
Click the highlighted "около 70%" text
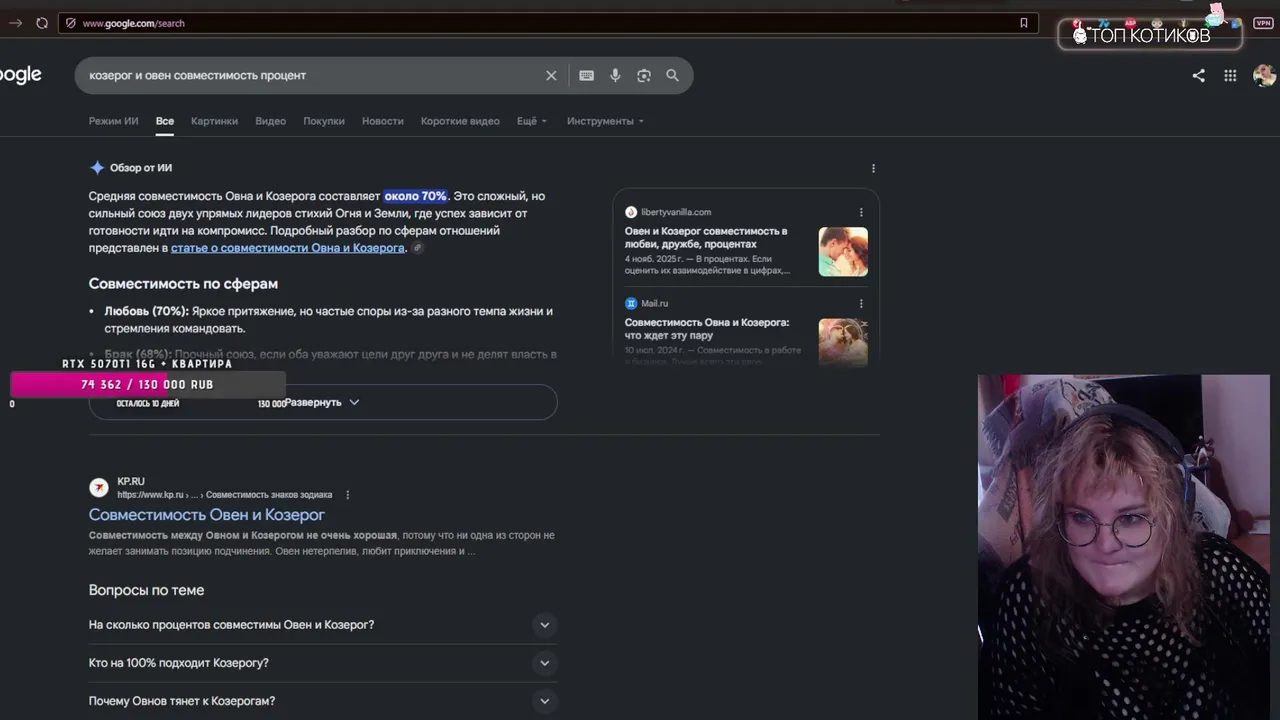click(x=416, y=196)
